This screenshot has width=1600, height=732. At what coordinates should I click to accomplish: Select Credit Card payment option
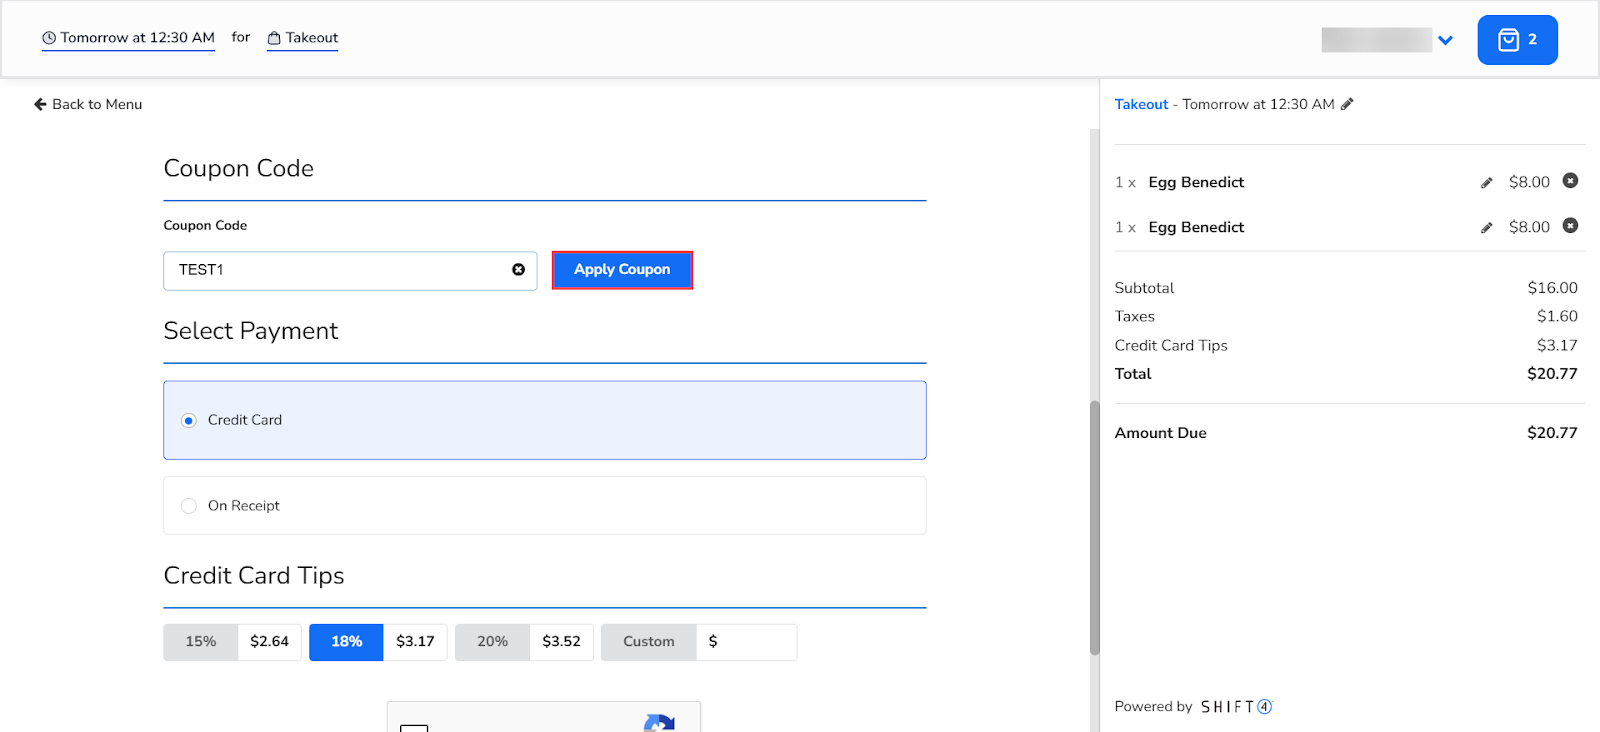tap(189, 421)
